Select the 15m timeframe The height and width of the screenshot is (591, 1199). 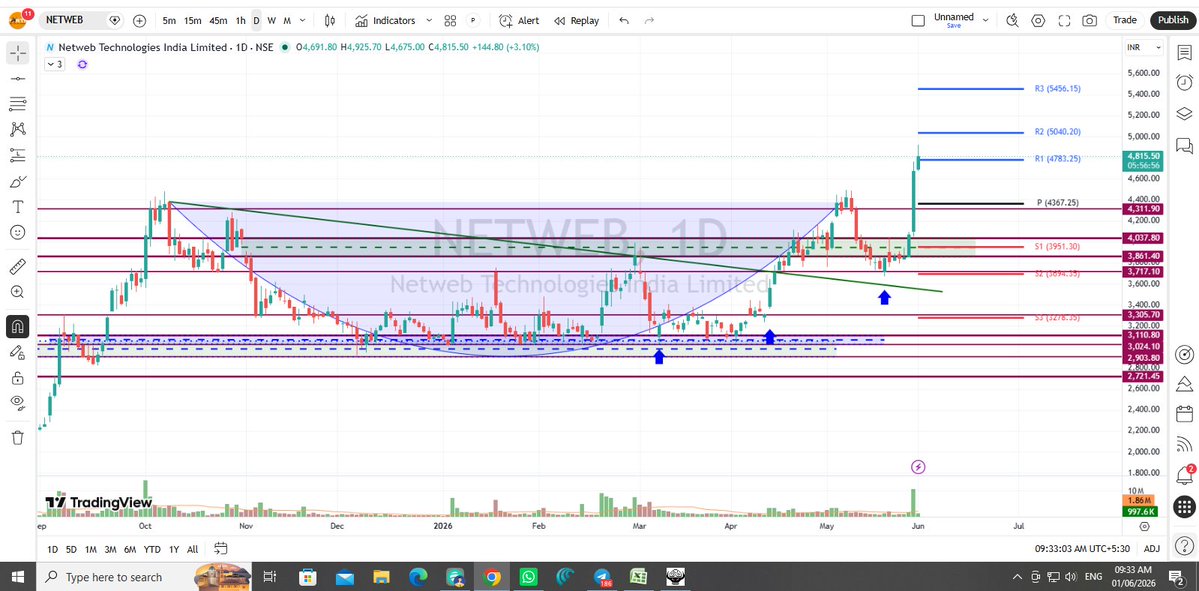coord(193,21)
